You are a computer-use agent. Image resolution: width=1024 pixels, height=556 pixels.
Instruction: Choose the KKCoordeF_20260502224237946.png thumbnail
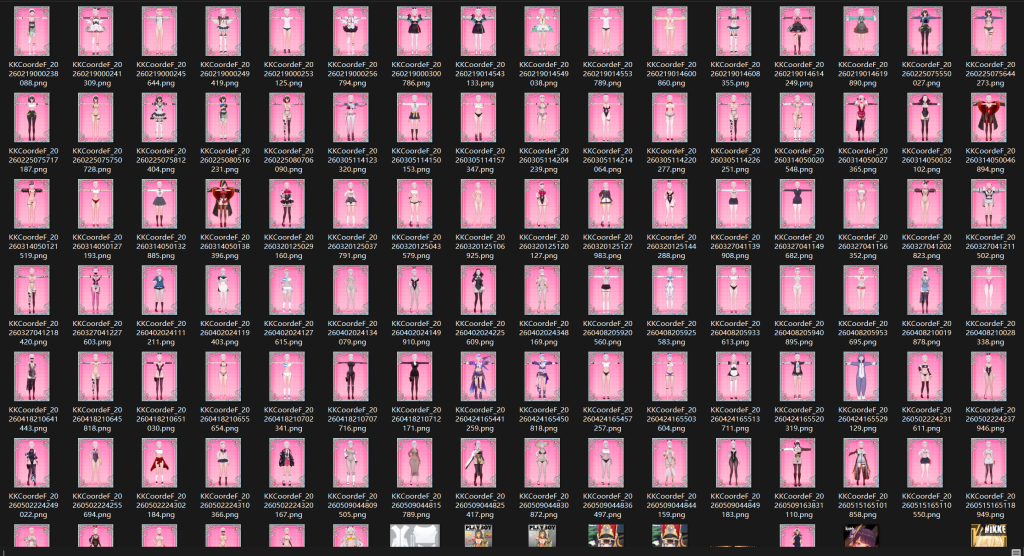tap(989, 376)
